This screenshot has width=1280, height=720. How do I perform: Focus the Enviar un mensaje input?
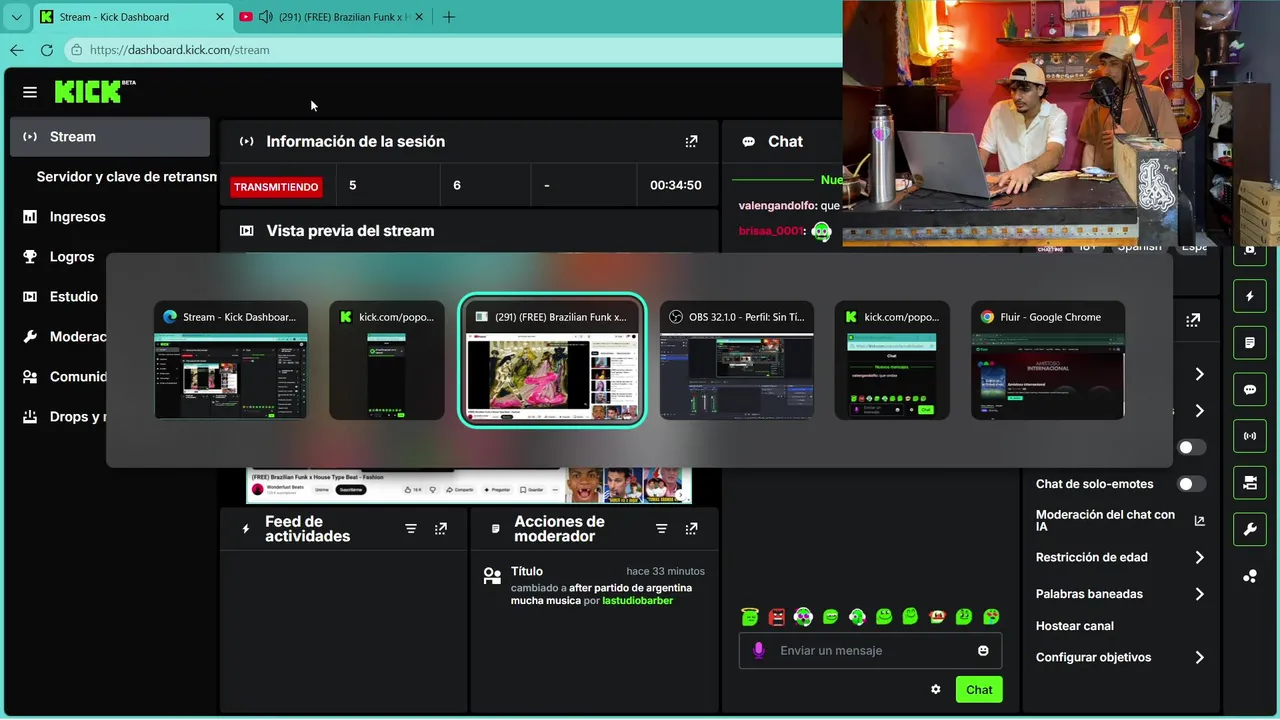click(870, 651)
